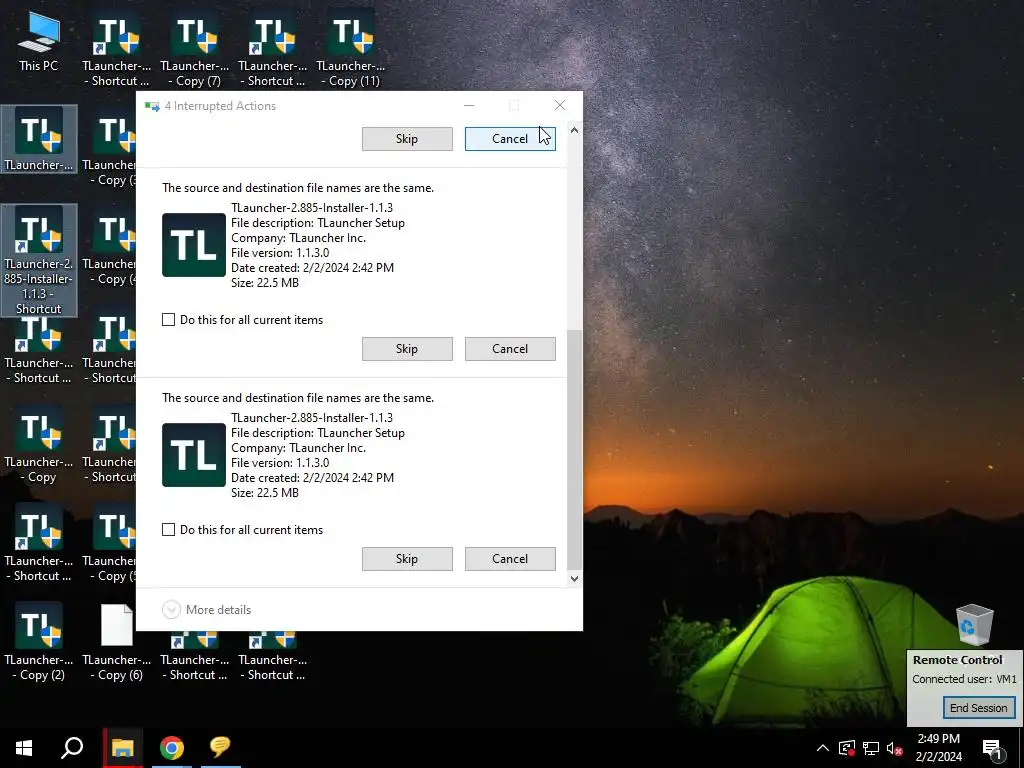Viewport: 1024px width, 768px height.
Task: Click the dialog scrollbar down arrow
Action: click(x=574, y=579)
